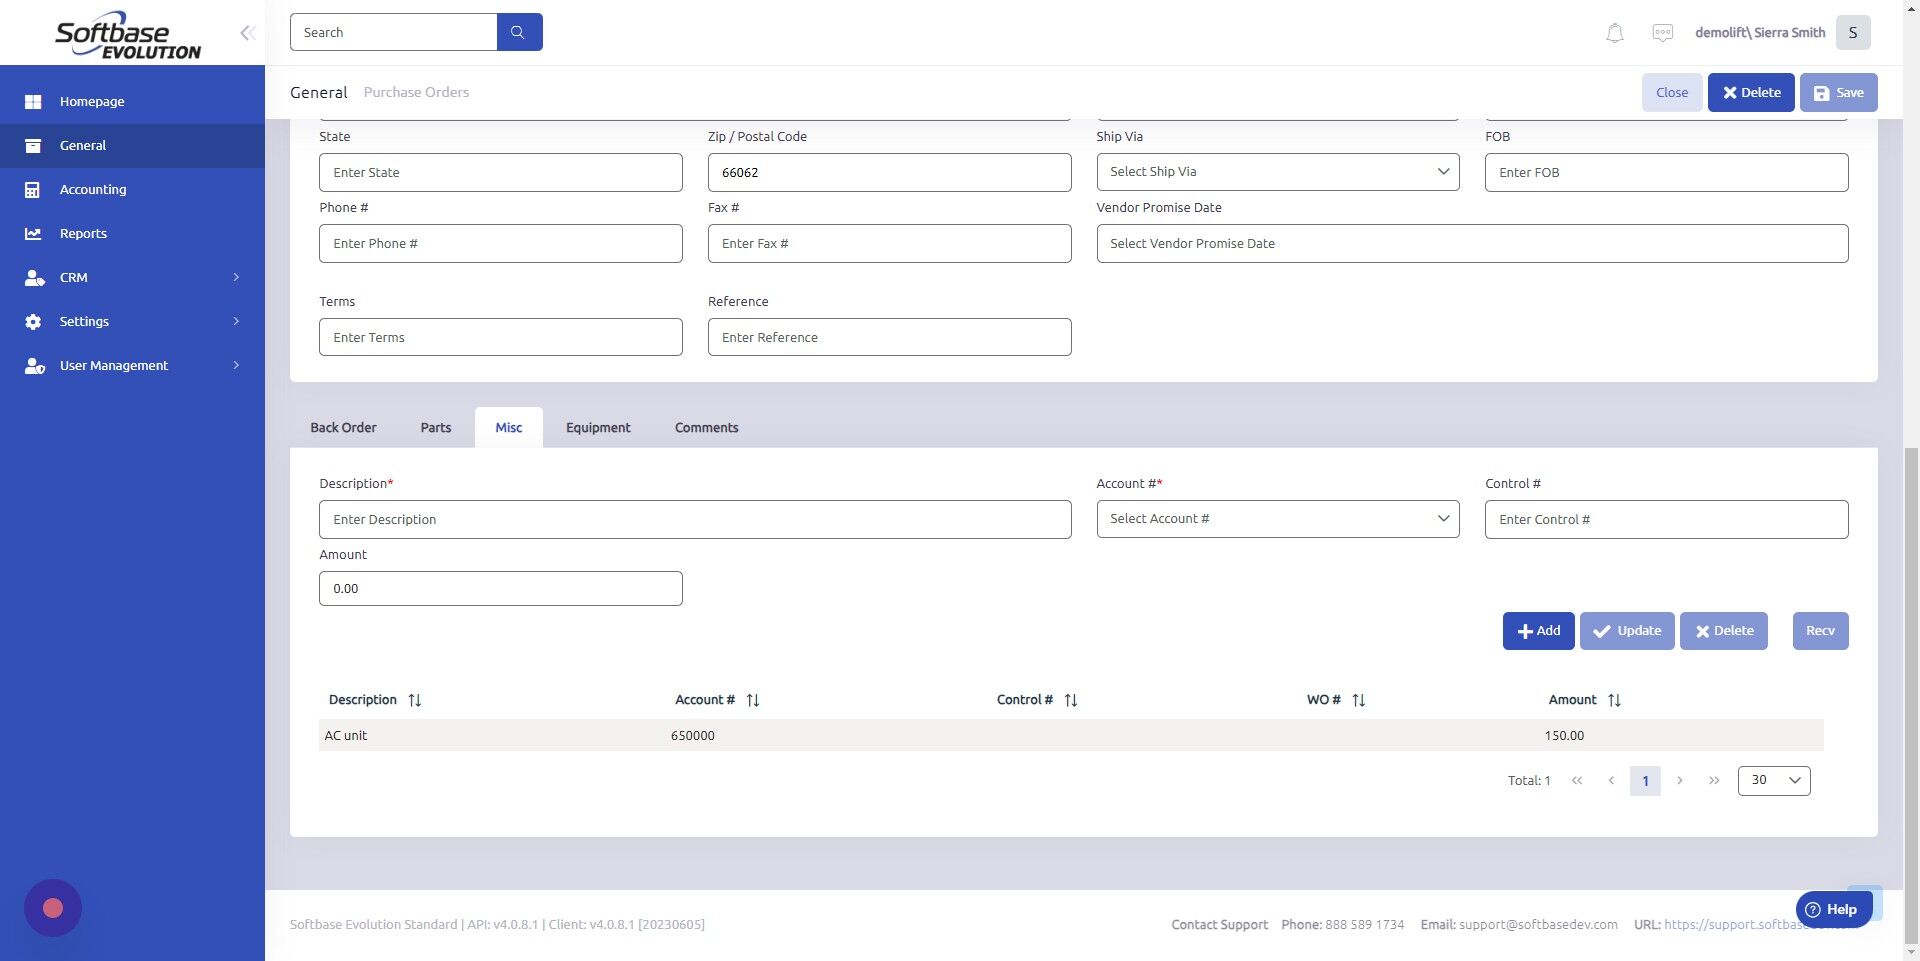Click the Enter Description input field
Image resolution: width=1920 pixels, height=961 pixels.
tap(694, 519)
